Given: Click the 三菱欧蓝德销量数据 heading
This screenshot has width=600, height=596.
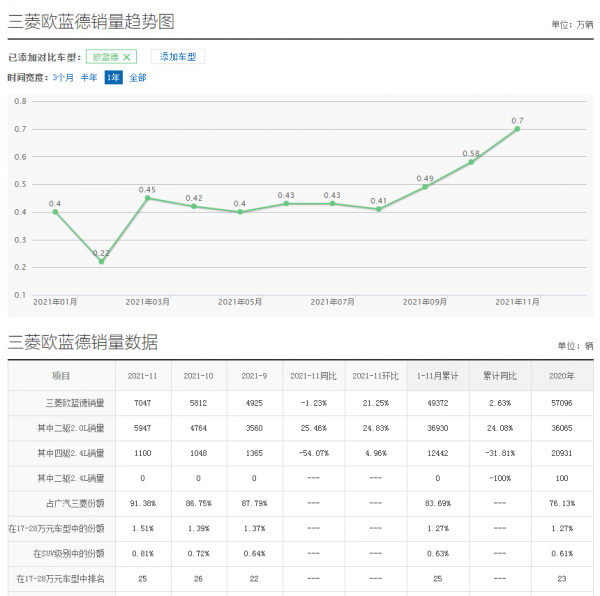Looking at the screenshot, I should (83, 342).
